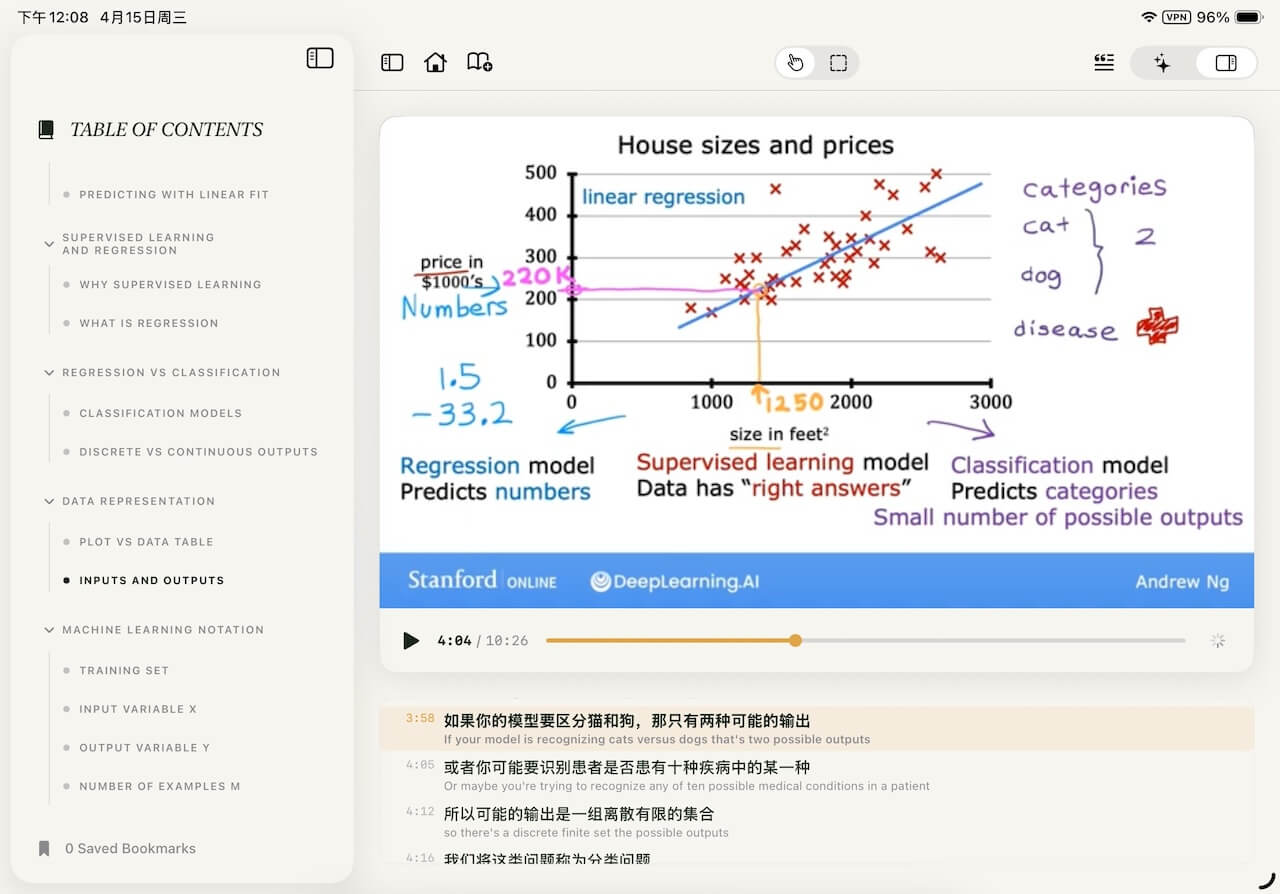This screenshot has height=894, width=1280.
Task: Collapse the Machine Learning Notation section
Action: click(x=49, y=630)
